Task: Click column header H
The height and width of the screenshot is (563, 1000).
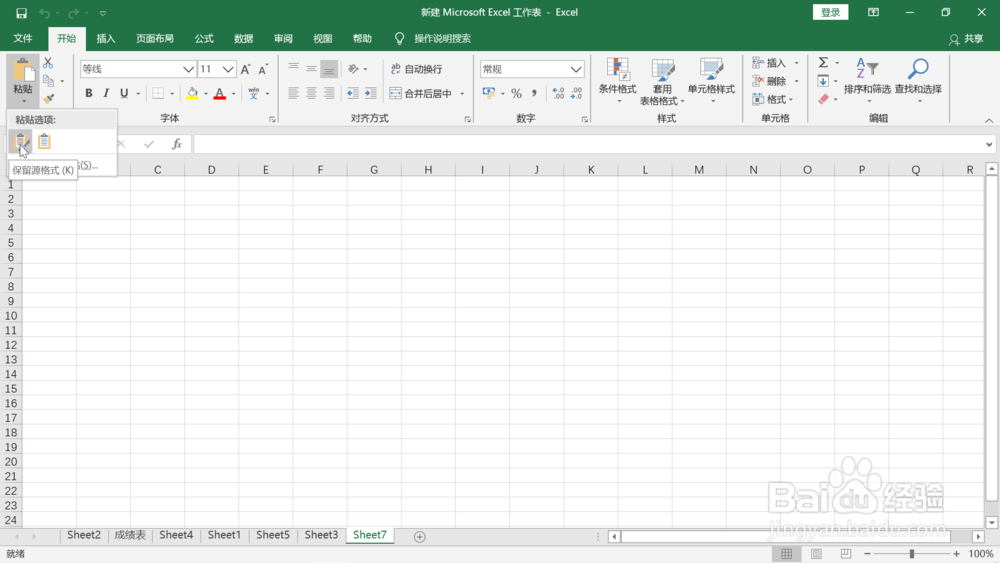Action: pos(428,170)
